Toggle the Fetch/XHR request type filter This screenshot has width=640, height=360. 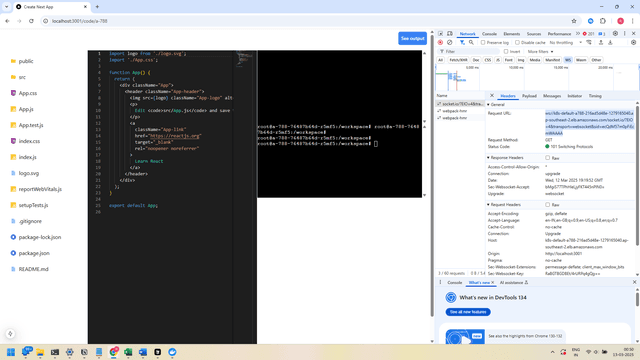[458, 60]
